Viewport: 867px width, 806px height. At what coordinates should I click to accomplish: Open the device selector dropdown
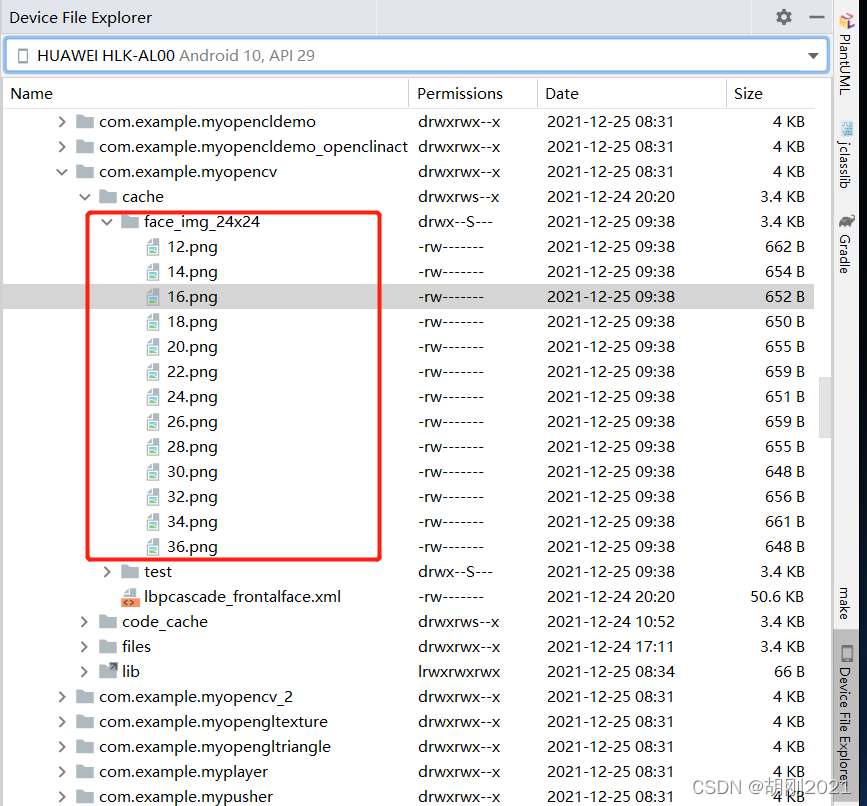[x=813, y=55]
